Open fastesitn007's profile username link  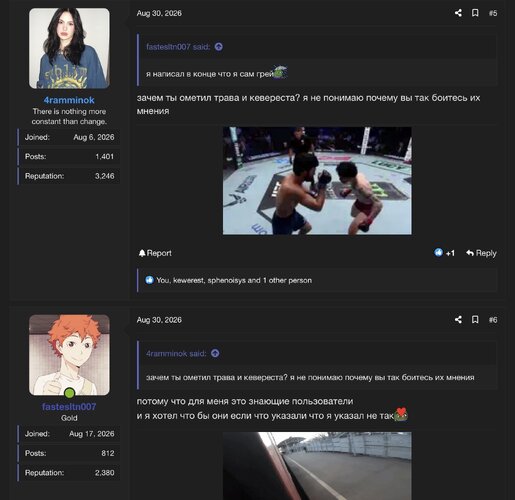[69, 407]
